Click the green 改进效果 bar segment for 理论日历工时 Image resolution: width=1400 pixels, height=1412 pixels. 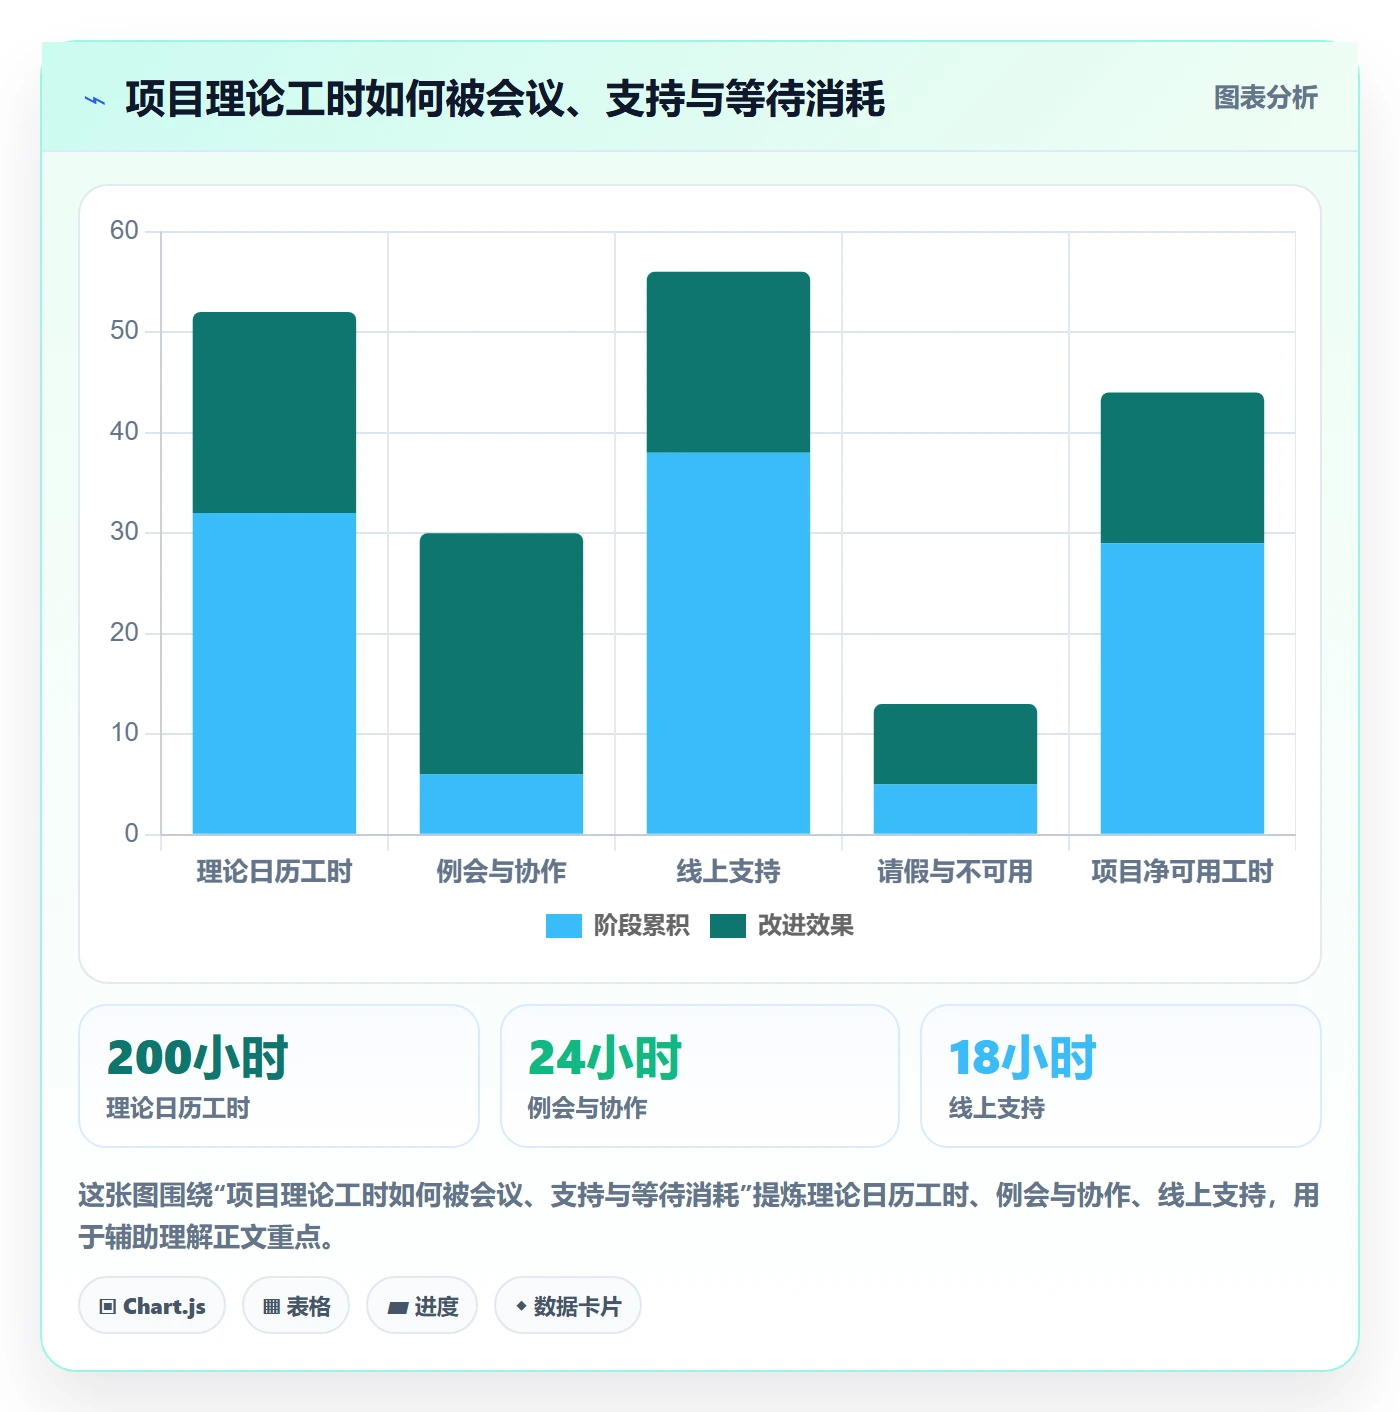tap(274, 412)
